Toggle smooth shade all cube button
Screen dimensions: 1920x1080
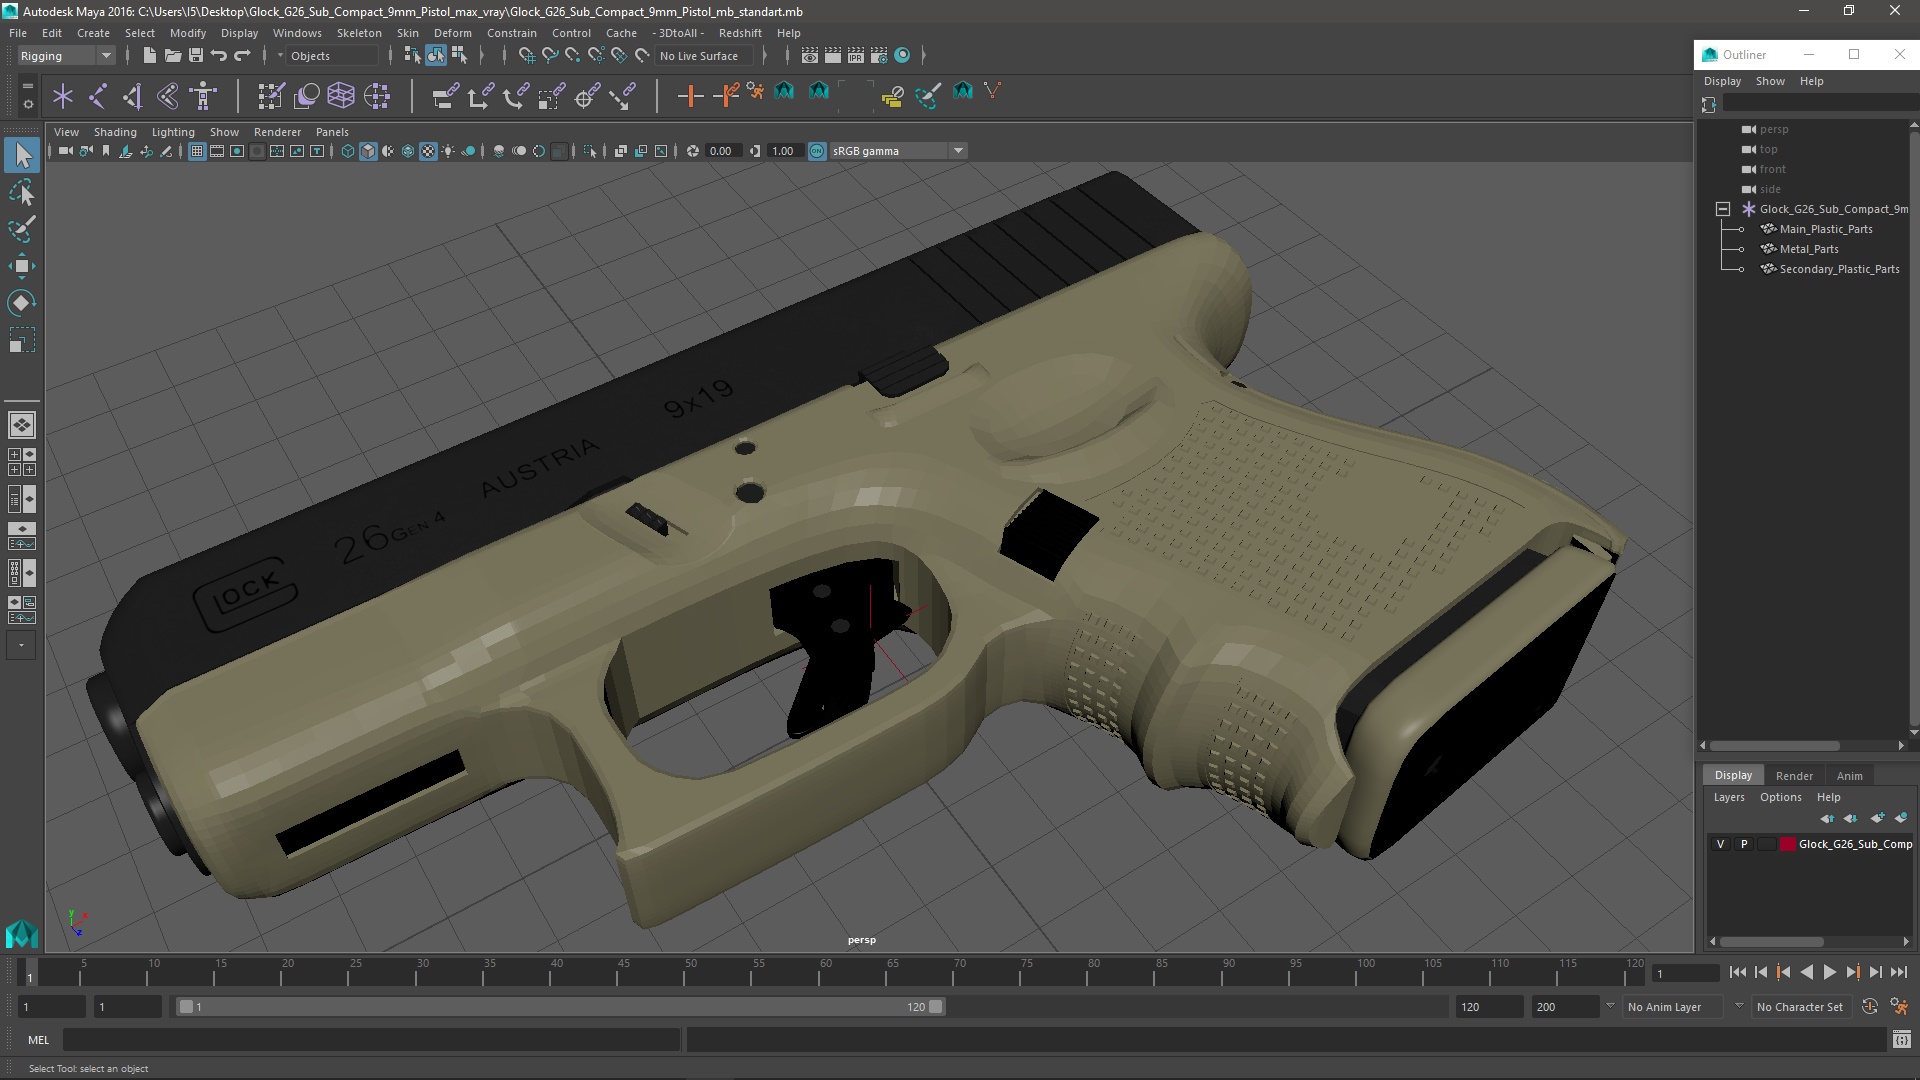click(x=368, y=151)
